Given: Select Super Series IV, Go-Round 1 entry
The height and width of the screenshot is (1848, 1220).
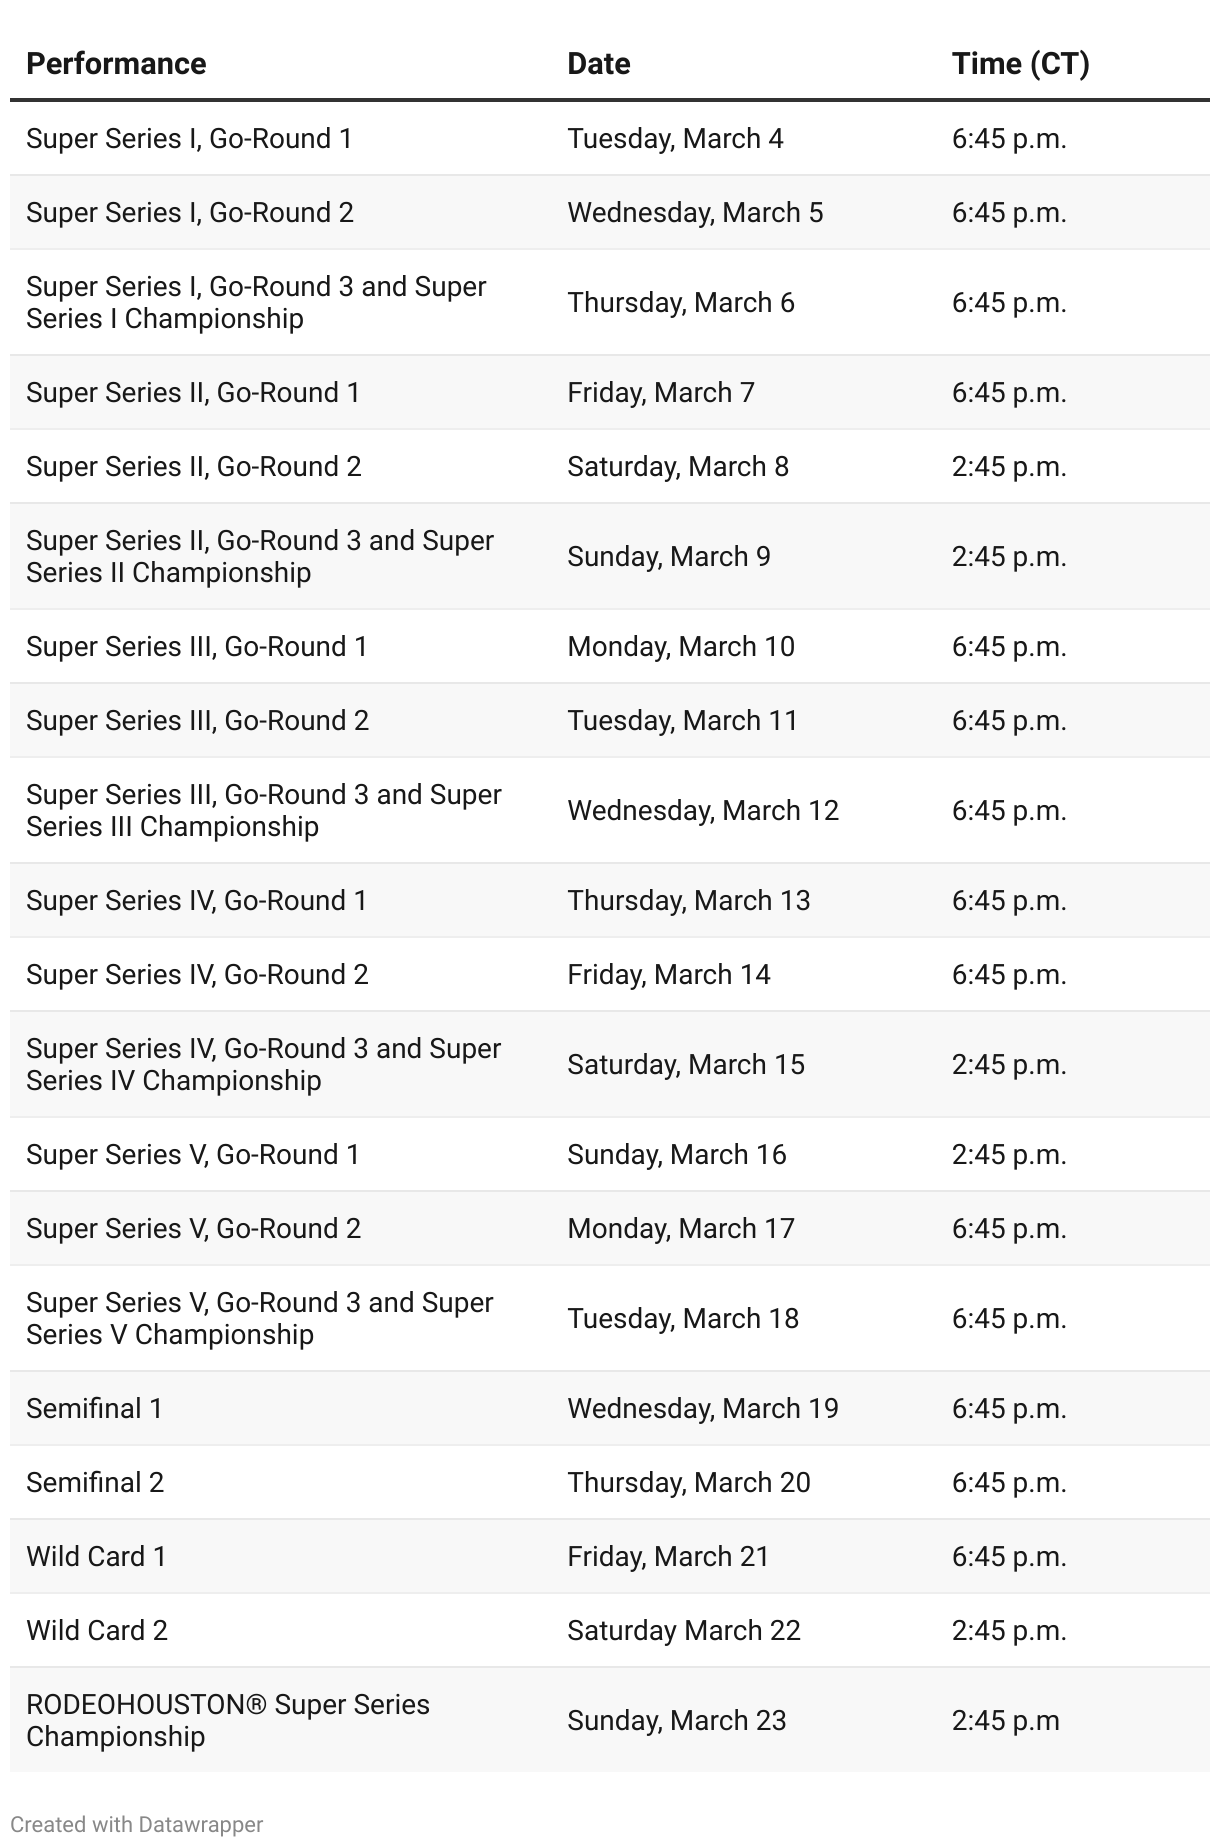Looking at the screenshot, I should click(x=197, y=901).
